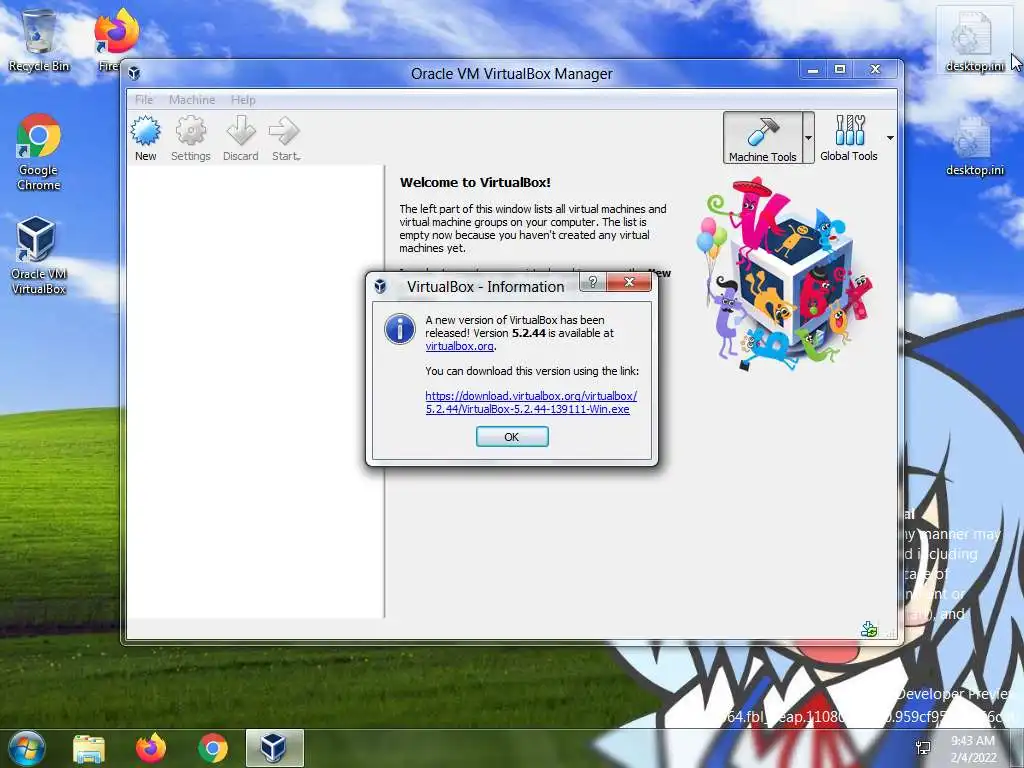
Task: Open the Help menu
Action: 243,100
